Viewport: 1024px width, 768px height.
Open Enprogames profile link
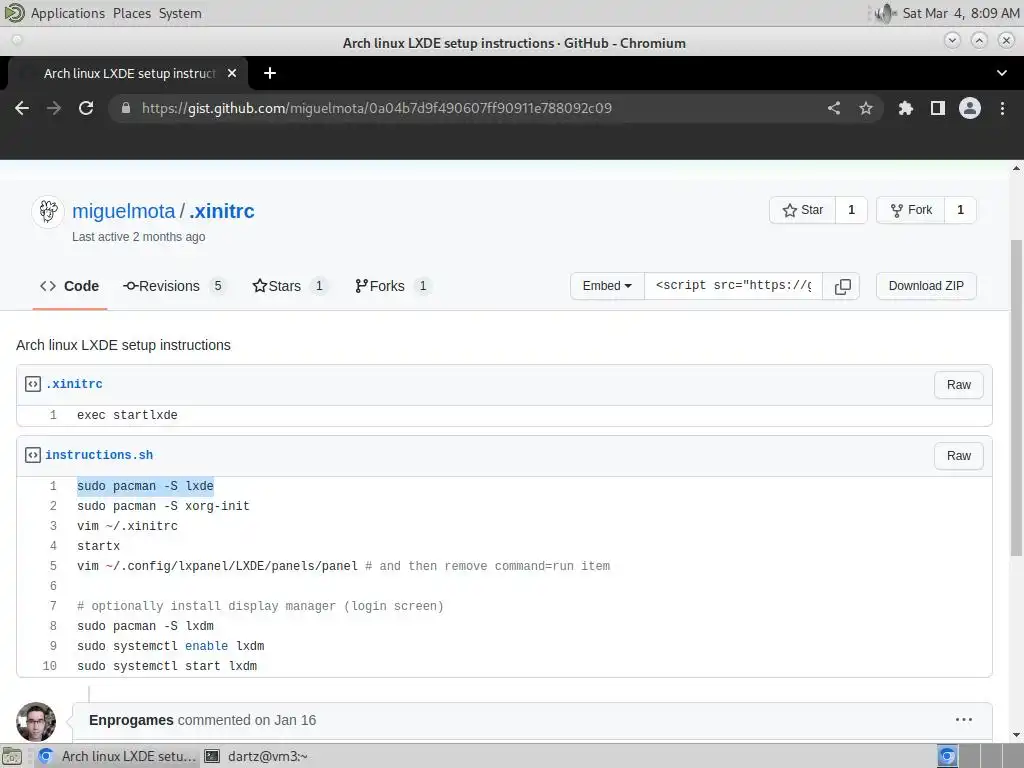tap(131, 720)
